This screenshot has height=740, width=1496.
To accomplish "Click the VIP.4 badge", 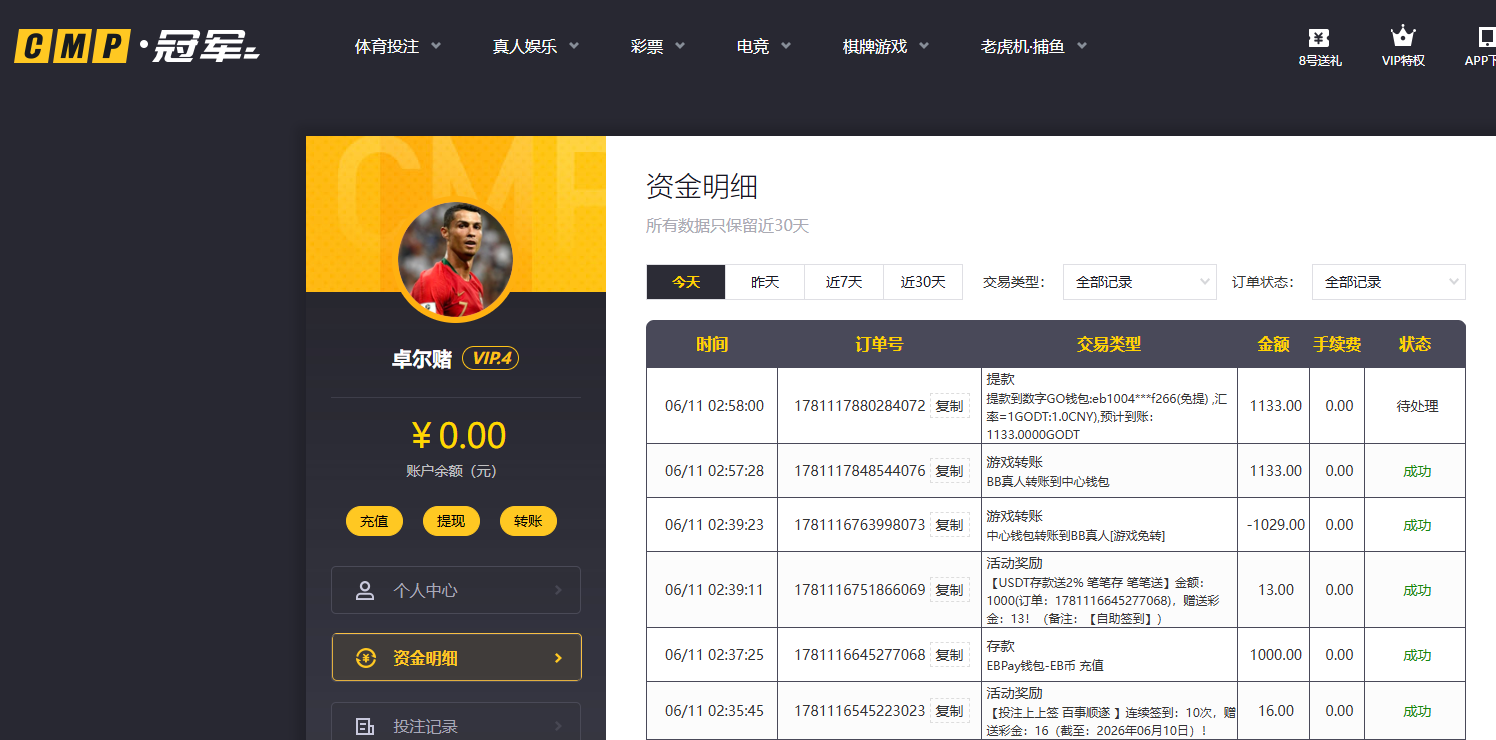I will coord(490,358).
